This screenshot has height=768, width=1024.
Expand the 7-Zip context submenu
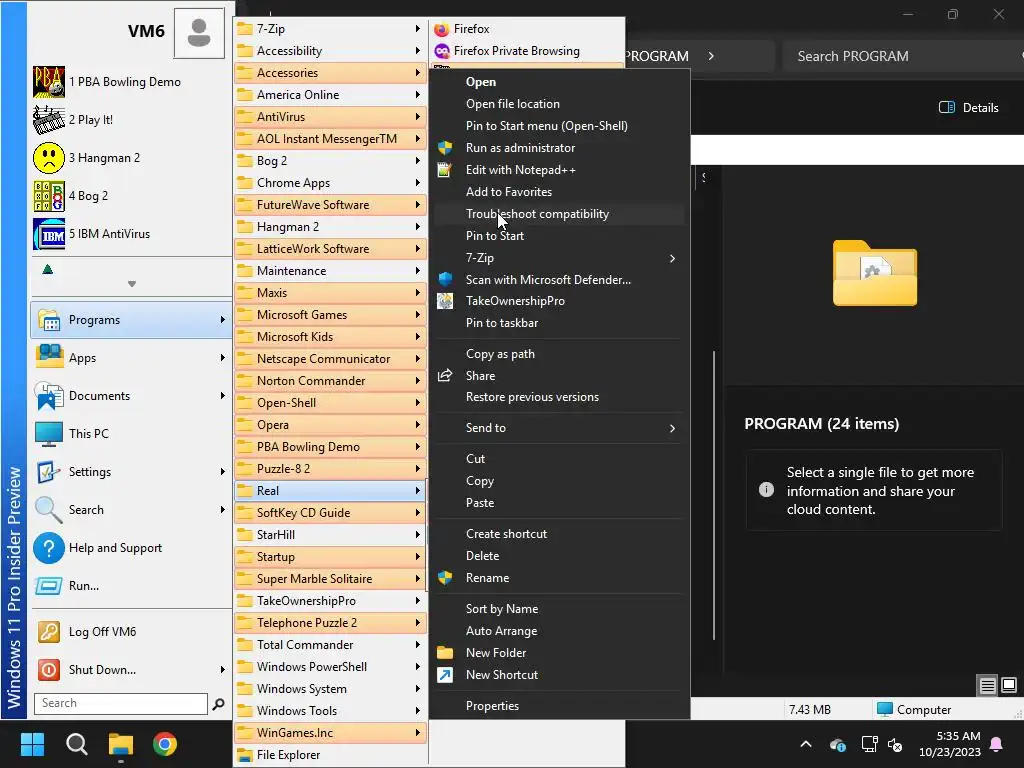[x=559, y=258]
